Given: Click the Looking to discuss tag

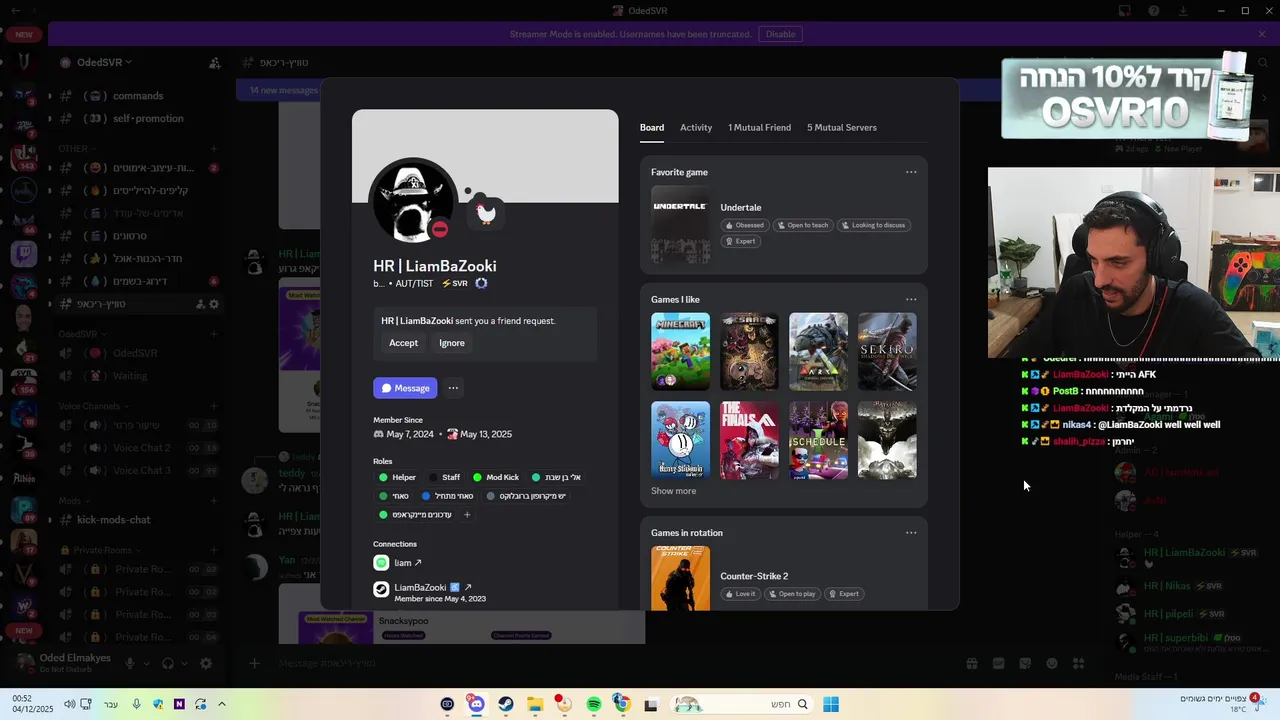Looking at the screenshot, I should point(874,225).
